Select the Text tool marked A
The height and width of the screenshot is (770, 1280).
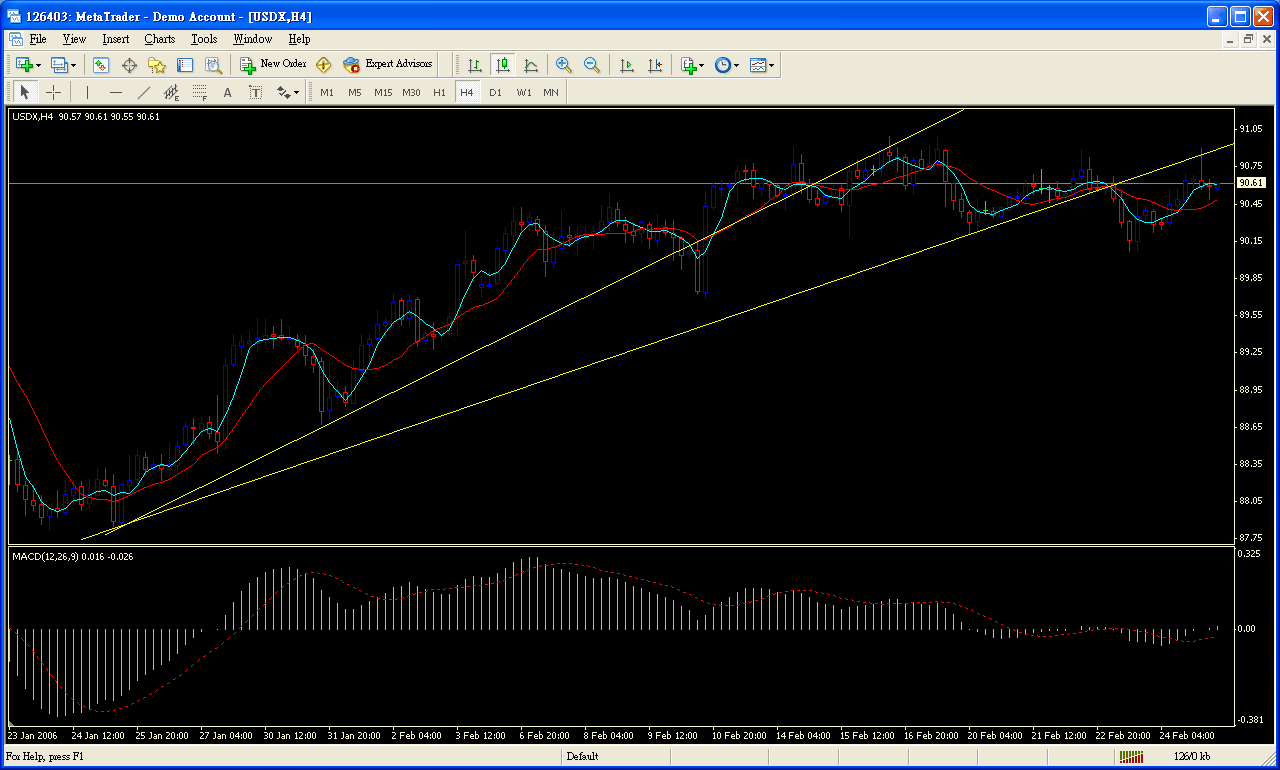click(x=228, y=92)
